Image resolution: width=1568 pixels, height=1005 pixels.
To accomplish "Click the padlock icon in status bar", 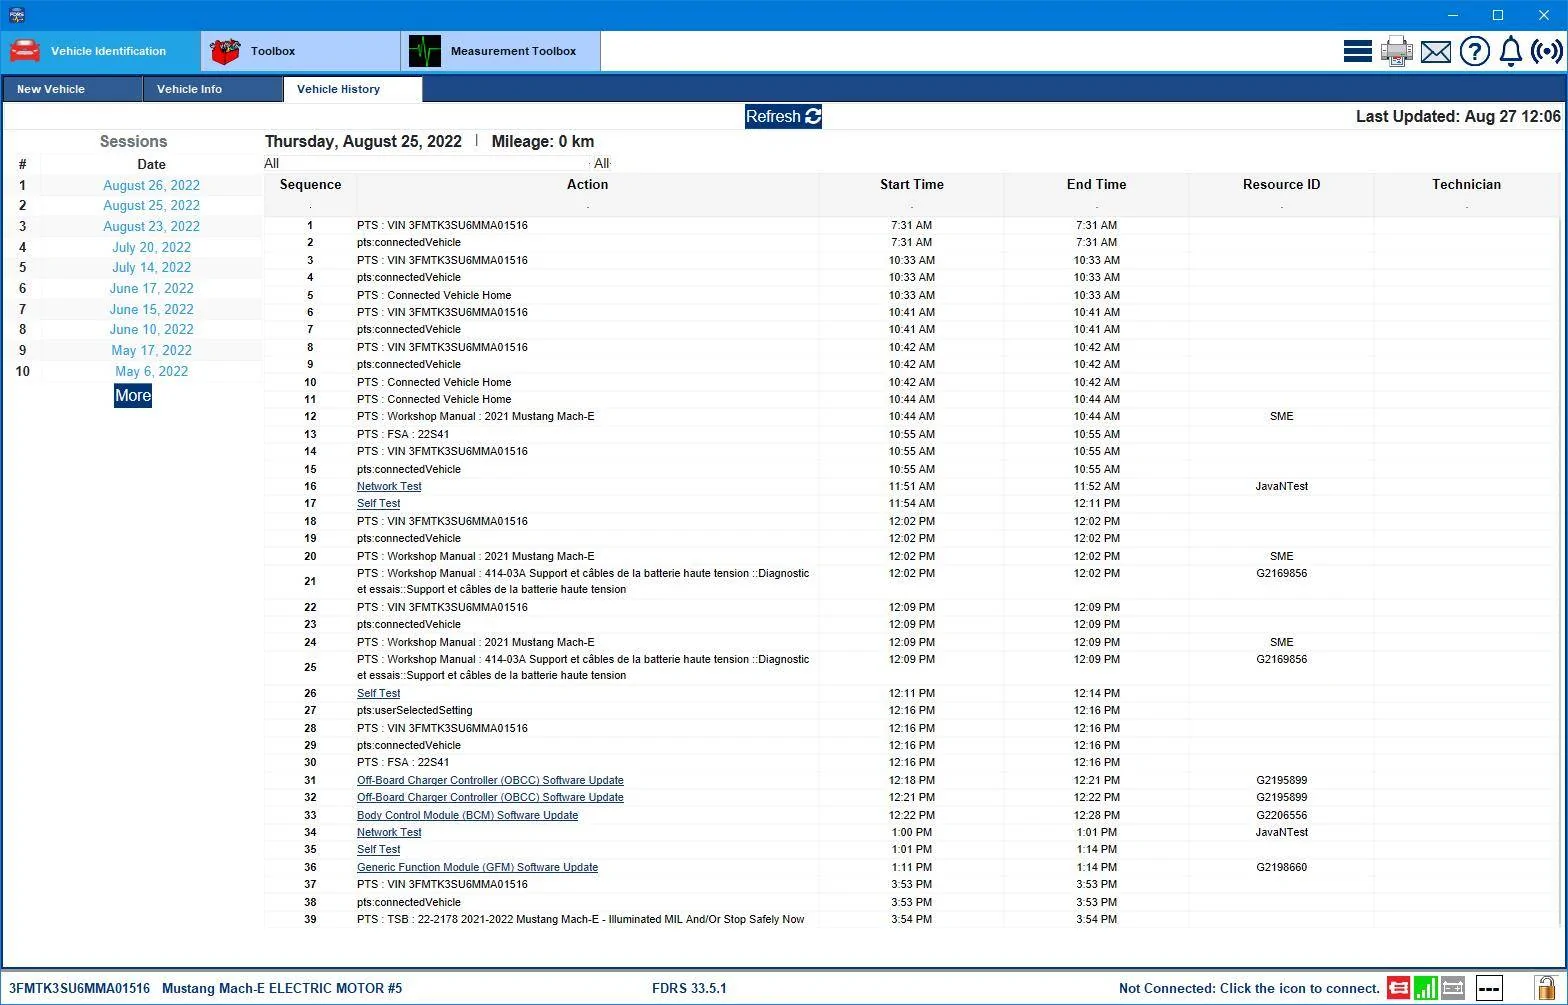I will click(x=1546, y=988).
